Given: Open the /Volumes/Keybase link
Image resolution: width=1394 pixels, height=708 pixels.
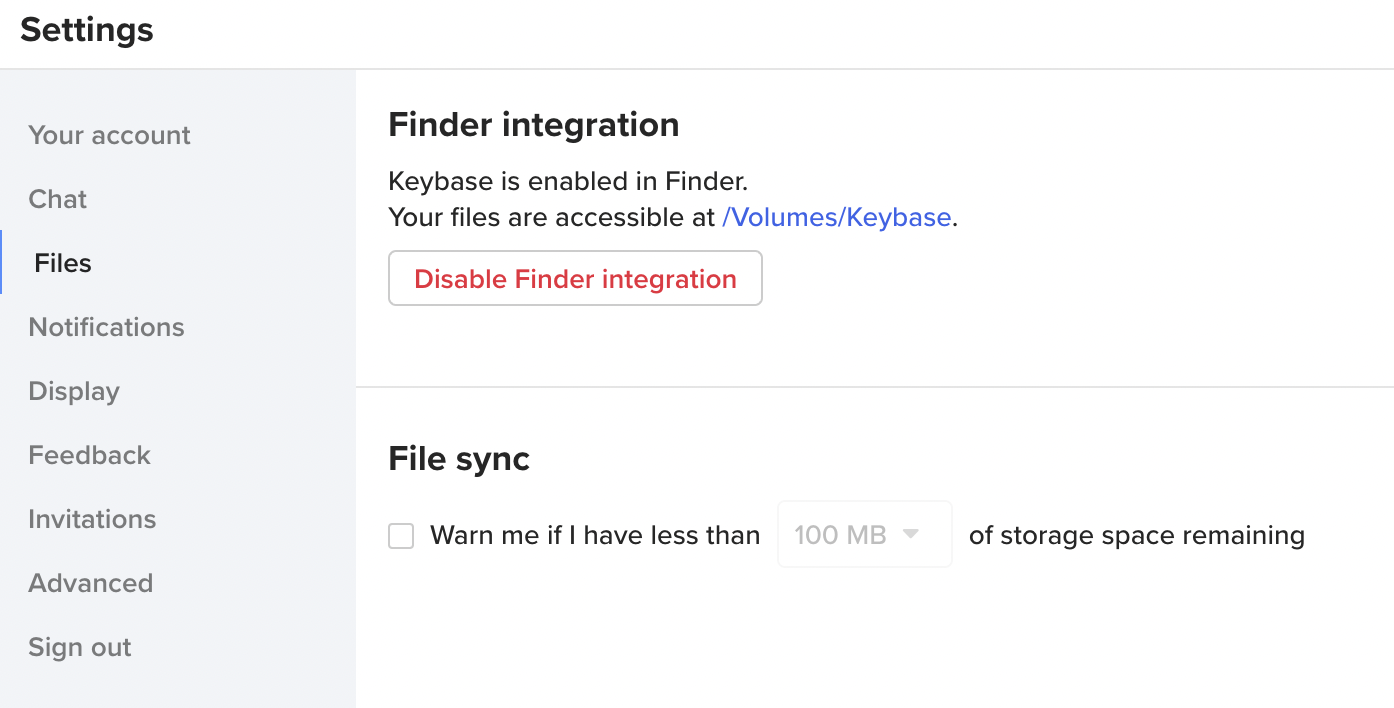Looking at the screenshot, I should click(836, 217).
